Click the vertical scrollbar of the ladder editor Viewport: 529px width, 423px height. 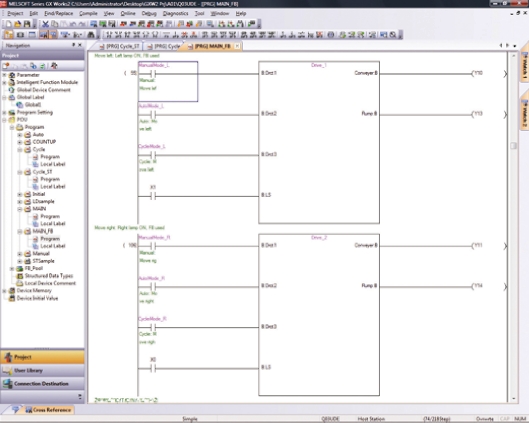513,227
